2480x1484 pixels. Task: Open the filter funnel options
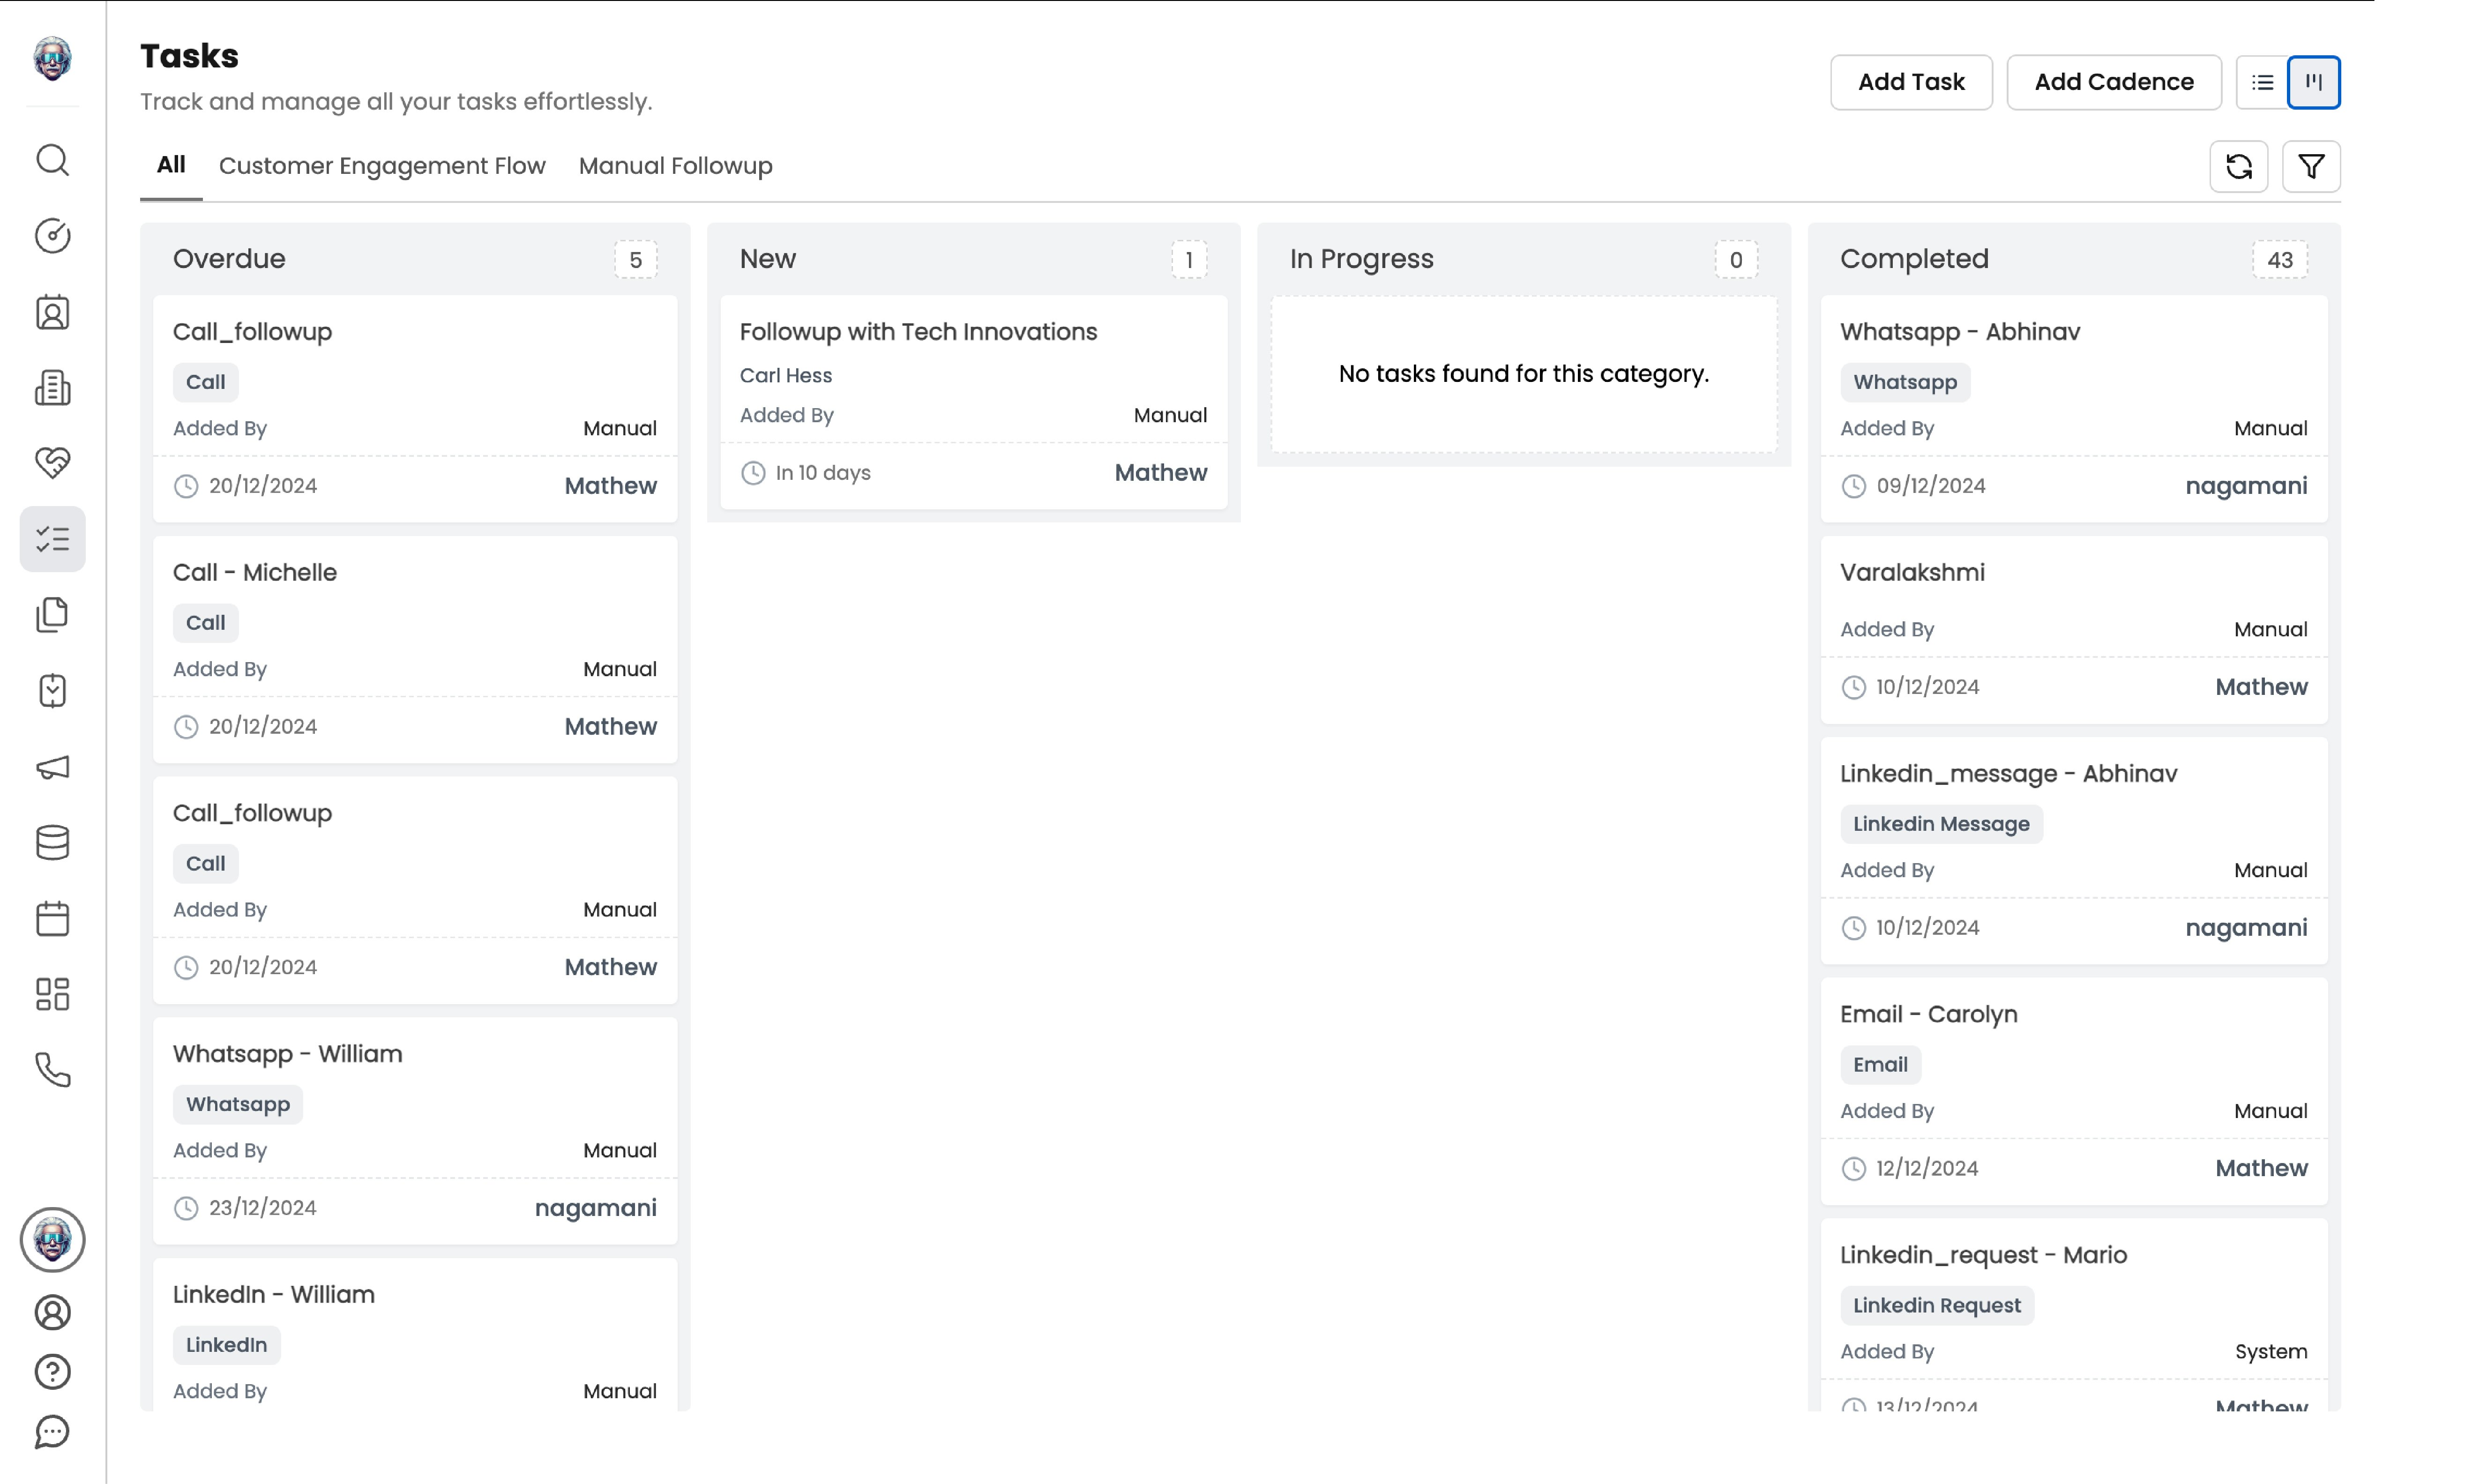(2311, 166)
